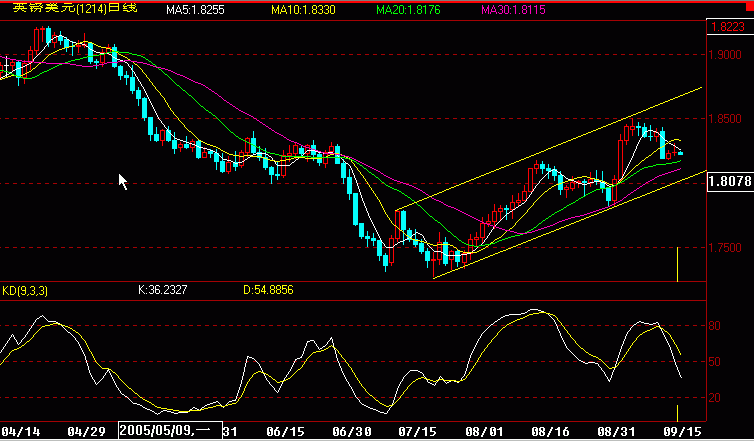Click the 04/29 date label
This screenshot has width=754, height=441.
point(87,430)
